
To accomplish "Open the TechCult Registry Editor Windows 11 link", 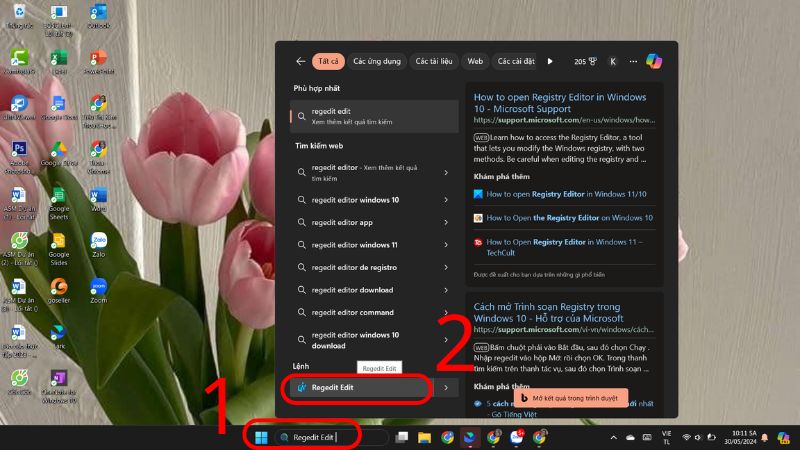I will coord(564,247).
